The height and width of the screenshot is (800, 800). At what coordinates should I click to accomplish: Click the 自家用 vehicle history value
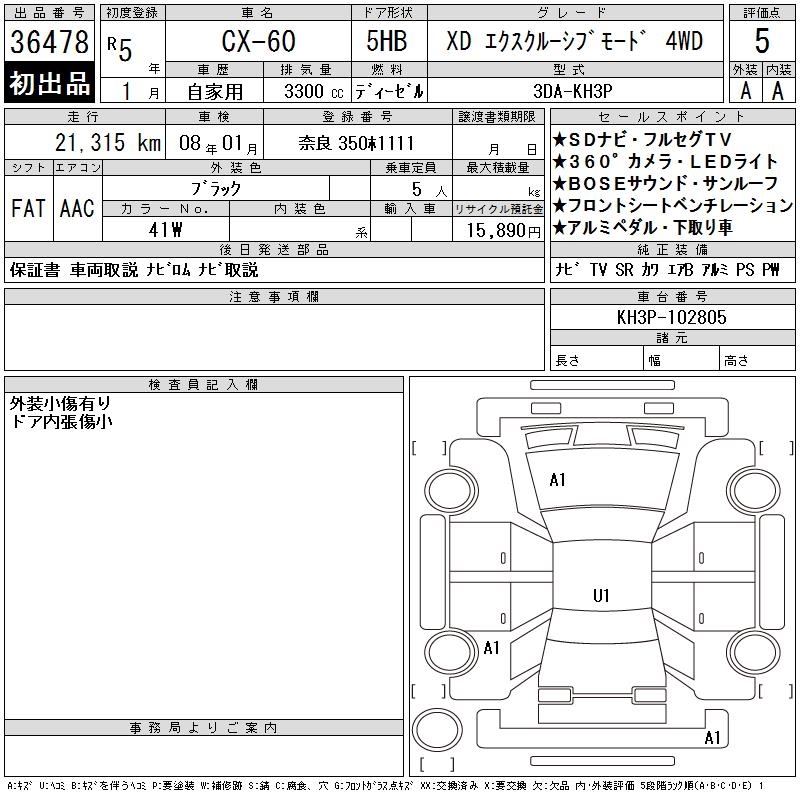pos(215,92)
